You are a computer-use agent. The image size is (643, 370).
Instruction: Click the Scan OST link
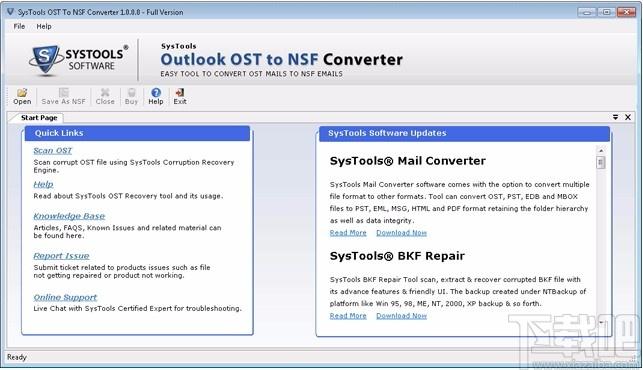52,151
